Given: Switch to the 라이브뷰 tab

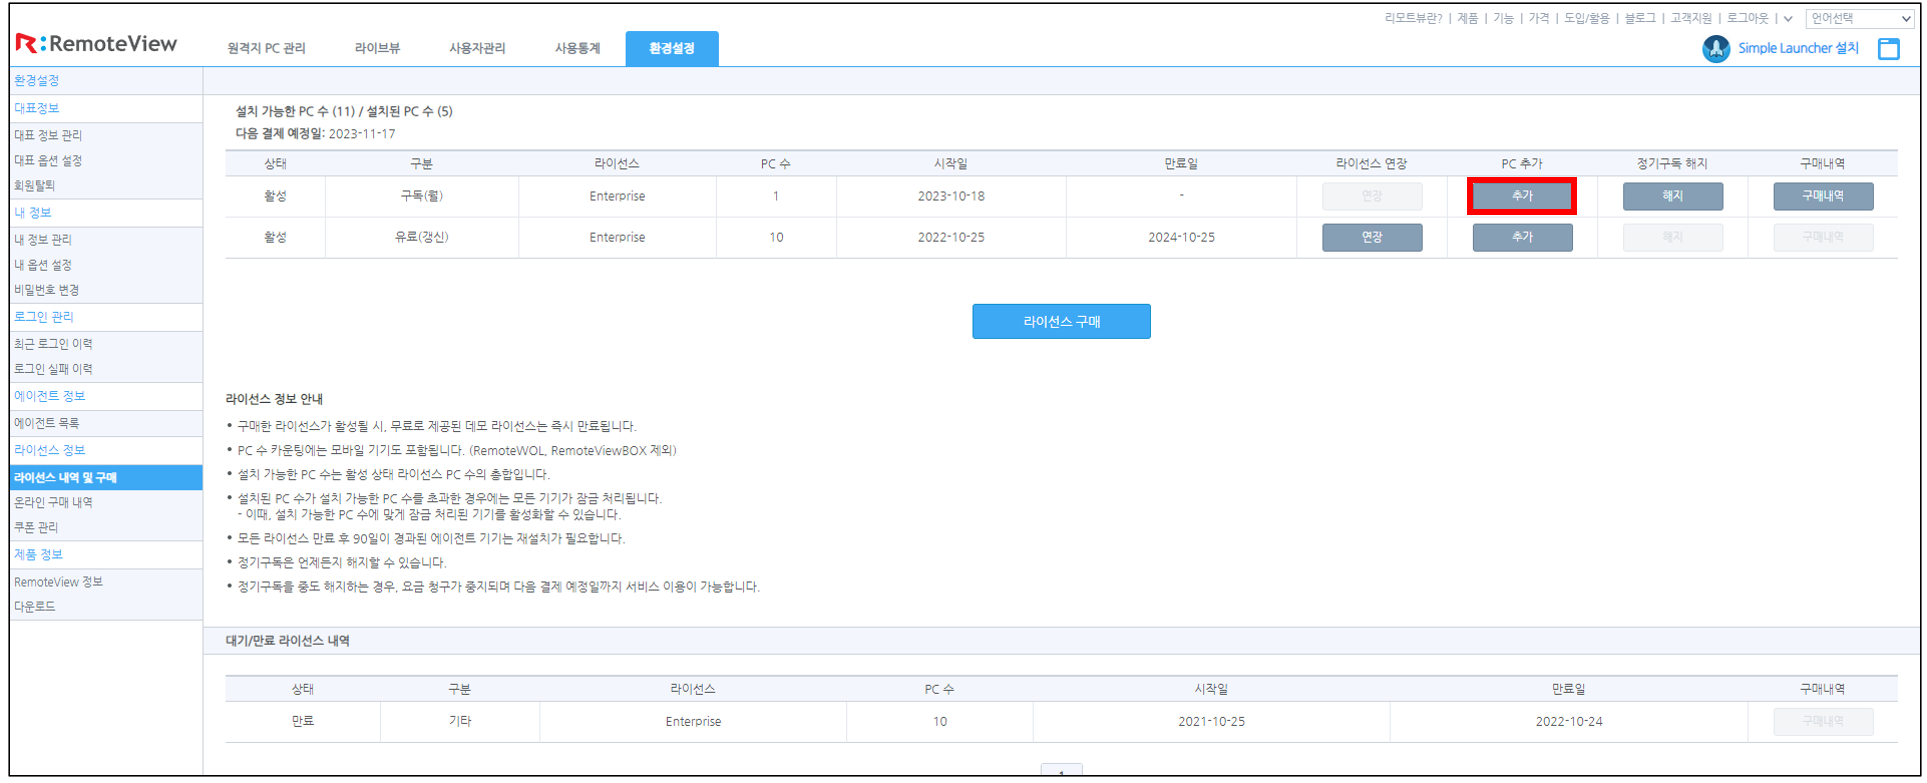Looking at the screenshot, I should coord(377,48).
